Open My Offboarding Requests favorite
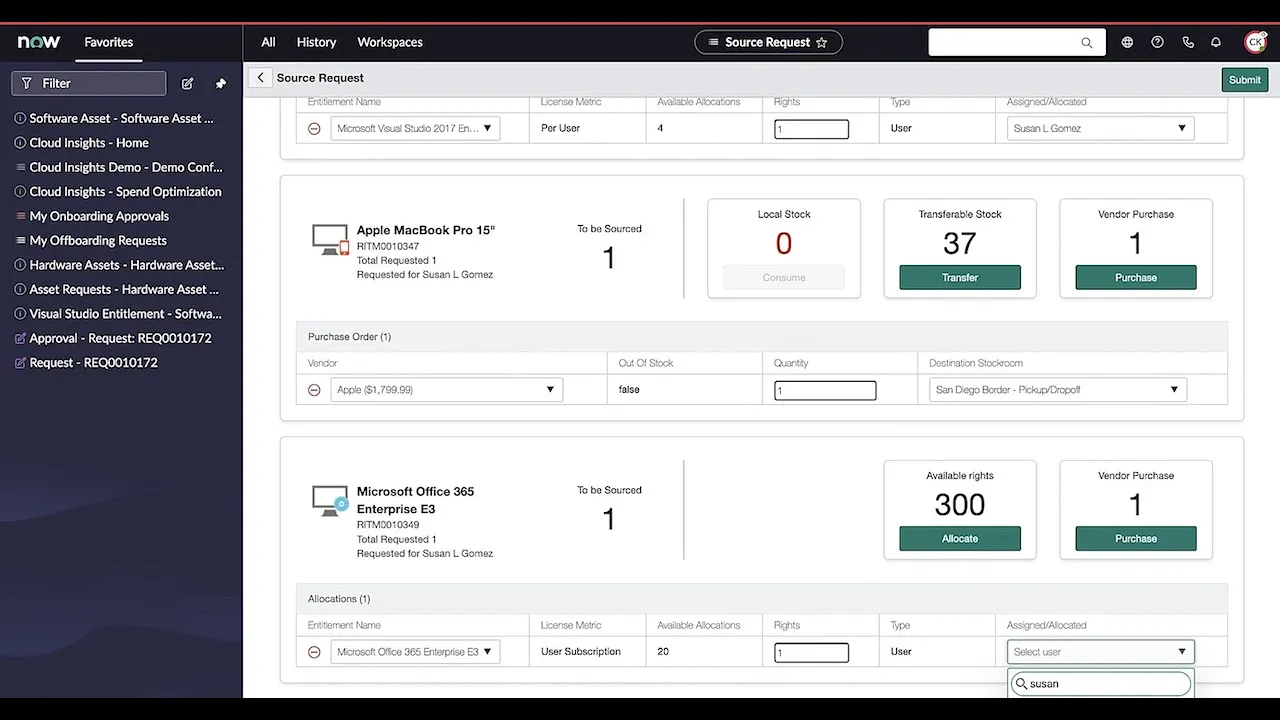Screen dimensions: 1280x720 tap(98, 241)
